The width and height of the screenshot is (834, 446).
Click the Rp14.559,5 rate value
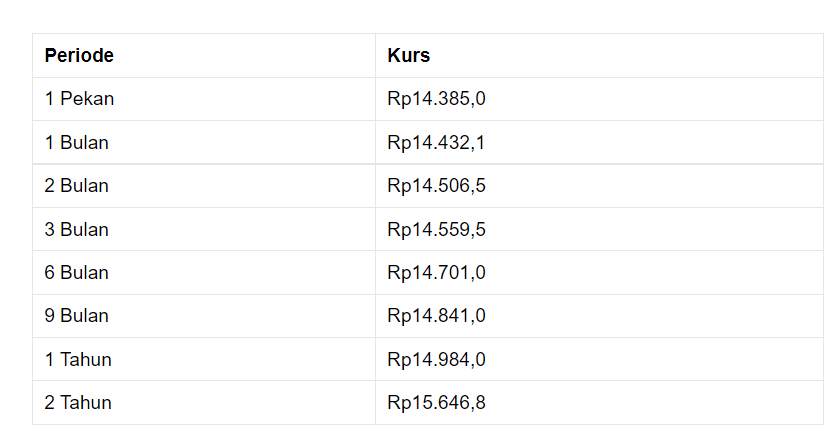pyautogui.click(x=436, y=230)
